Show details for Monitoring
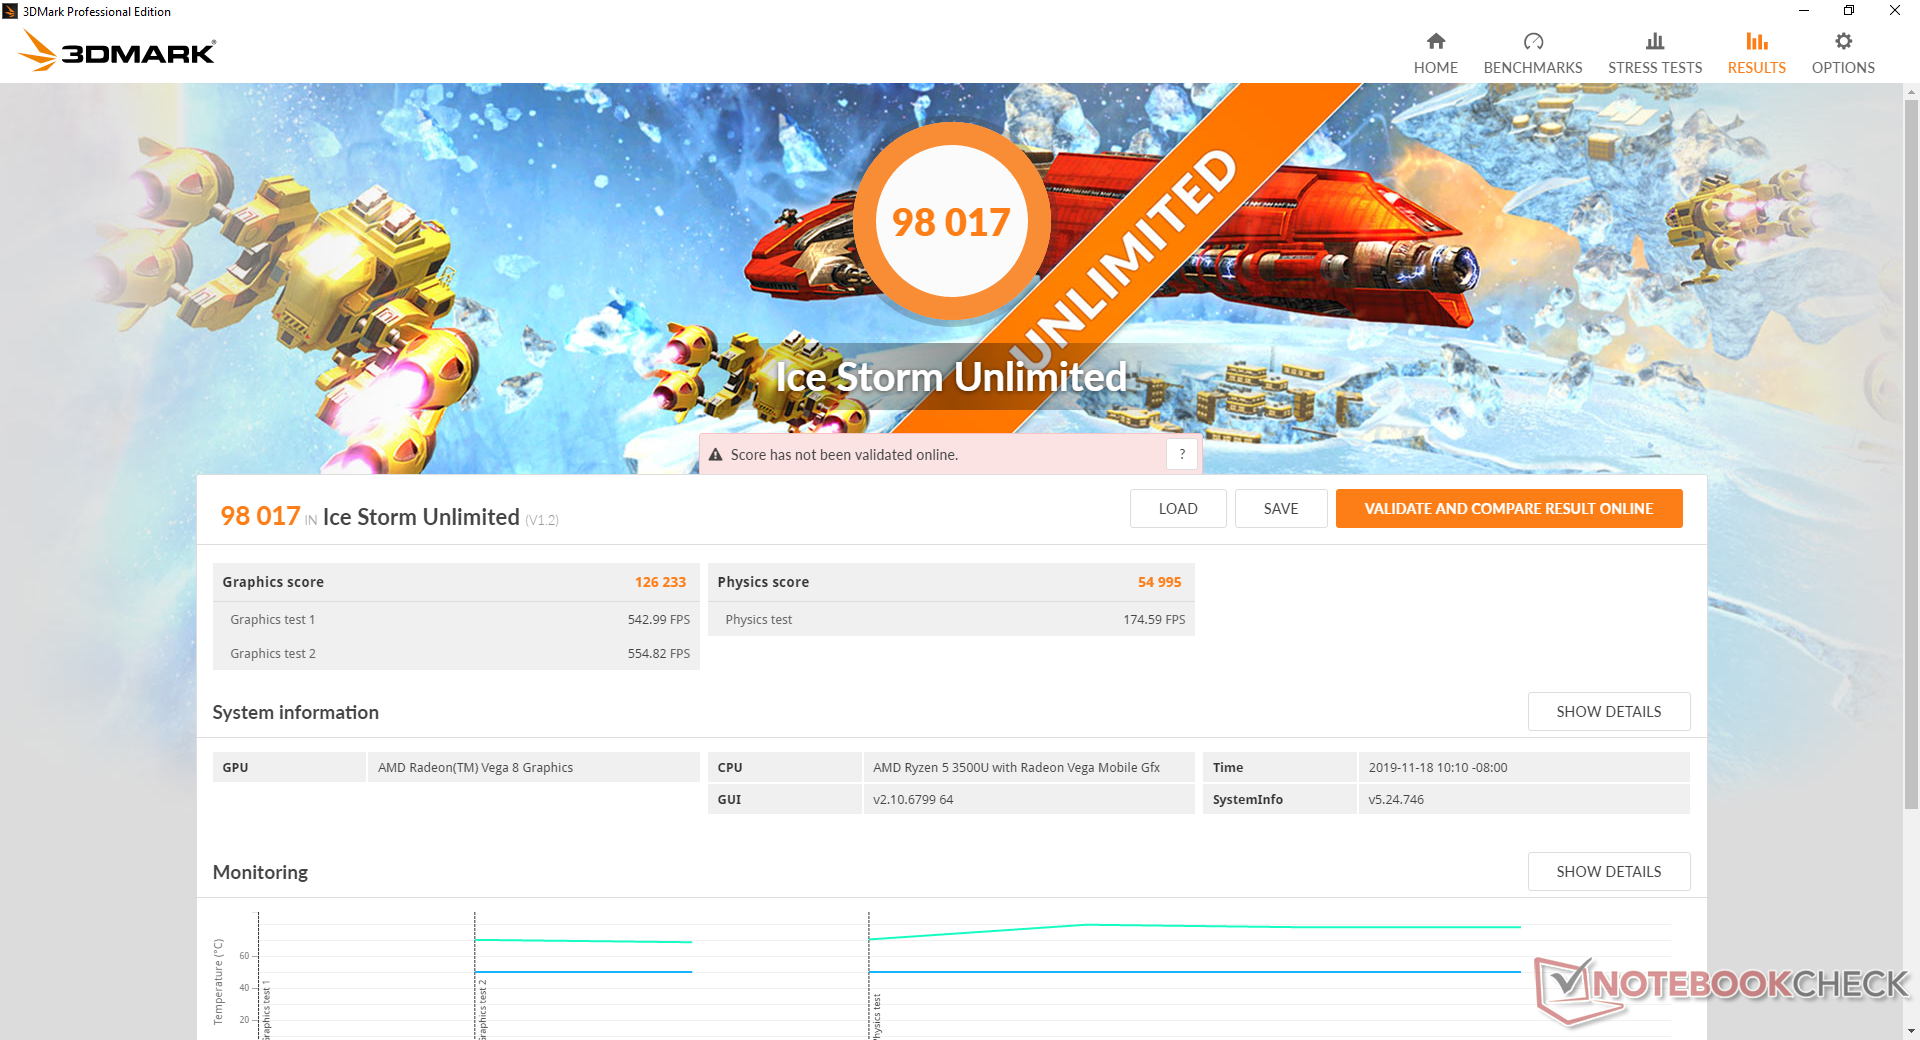The image size is (1920, 1040). tap(1608, 871)
